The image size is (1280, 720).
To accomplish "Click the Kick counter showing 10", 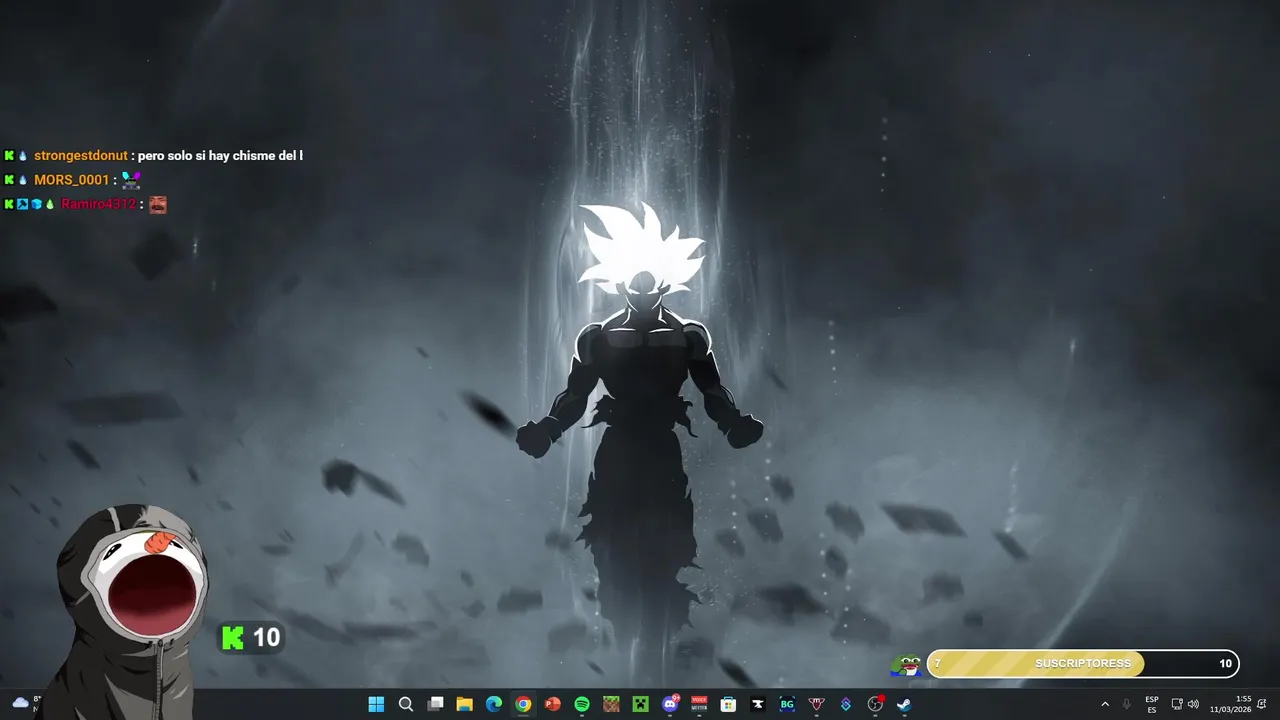I will pyautogui.click(x=252, y=637).
